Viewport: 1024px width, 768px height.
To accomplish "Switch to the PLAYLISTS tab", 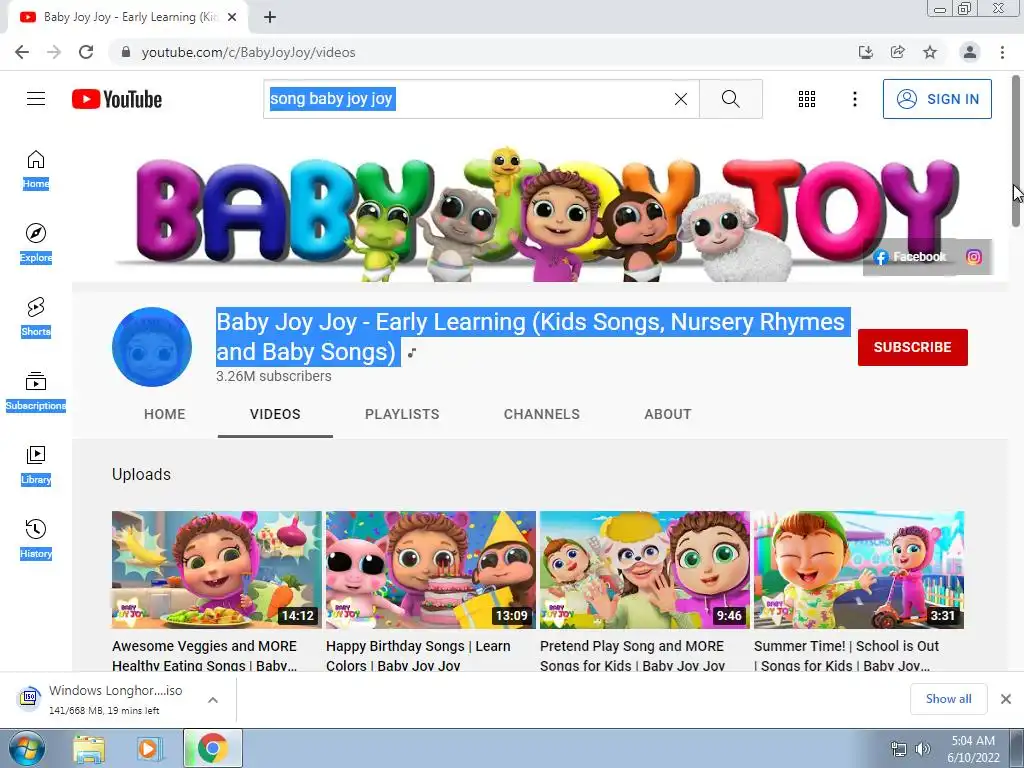I will coord(402,414).
